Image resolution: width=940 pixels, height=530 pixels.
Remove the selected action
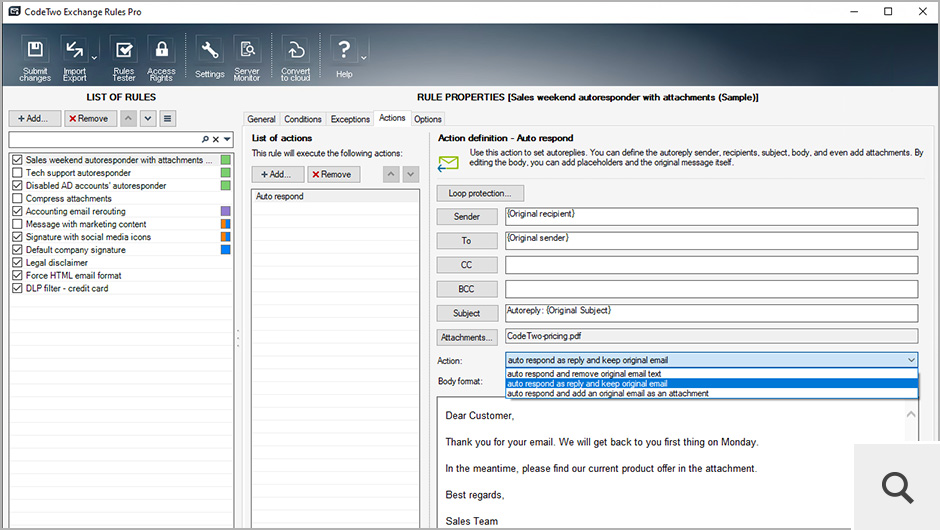(333, 174)
